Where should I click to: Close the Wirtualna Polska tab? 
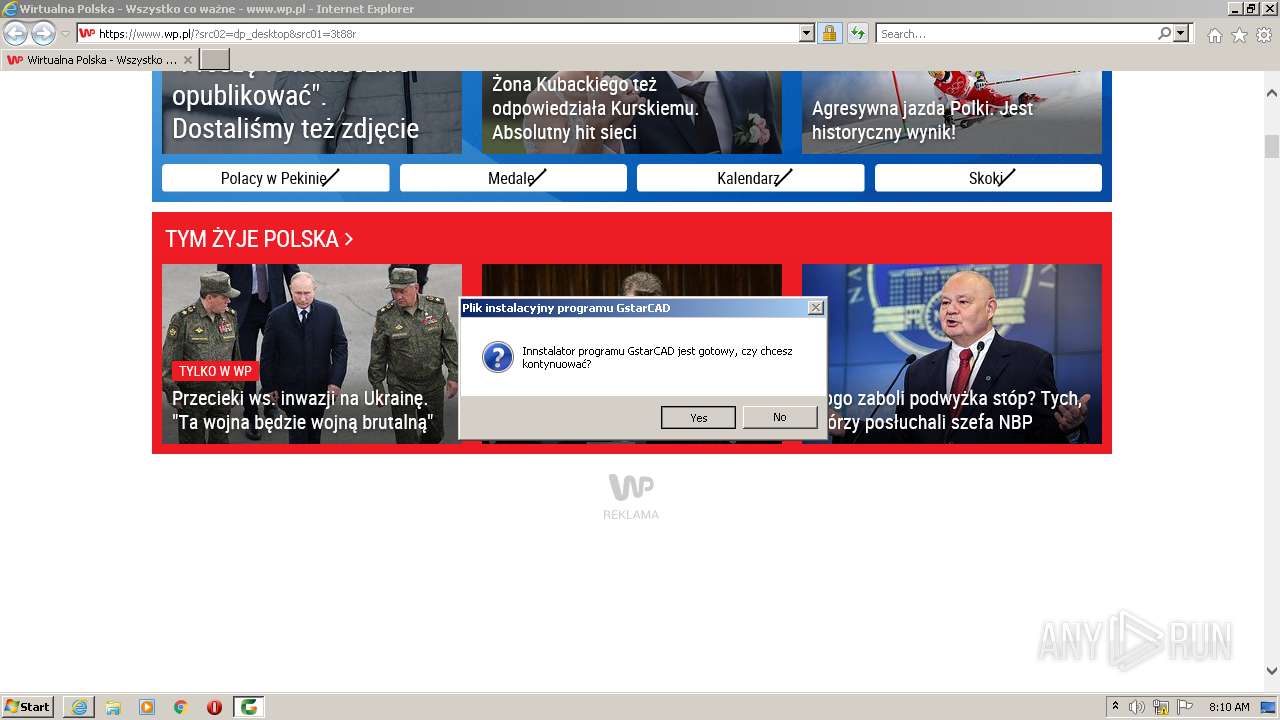(188, 60)
